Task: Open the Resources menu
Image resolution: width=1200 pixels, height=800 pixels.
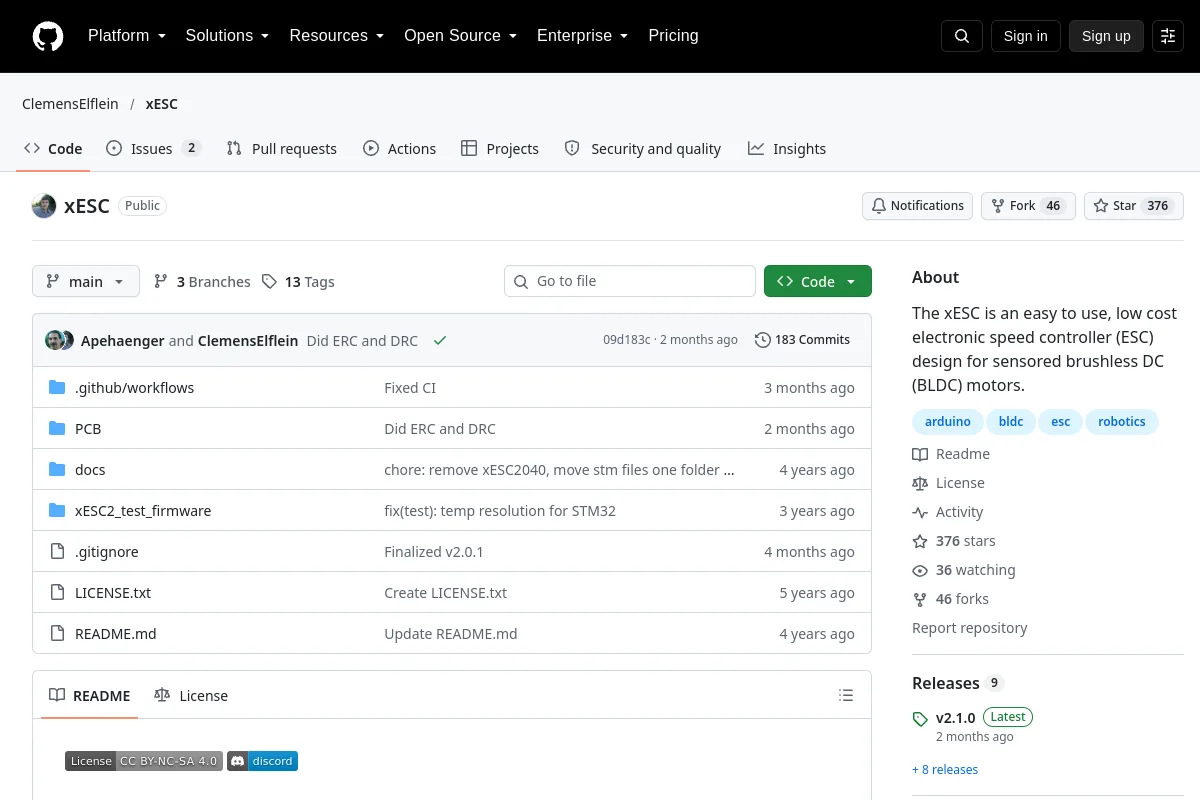Action: coord(337,36)
